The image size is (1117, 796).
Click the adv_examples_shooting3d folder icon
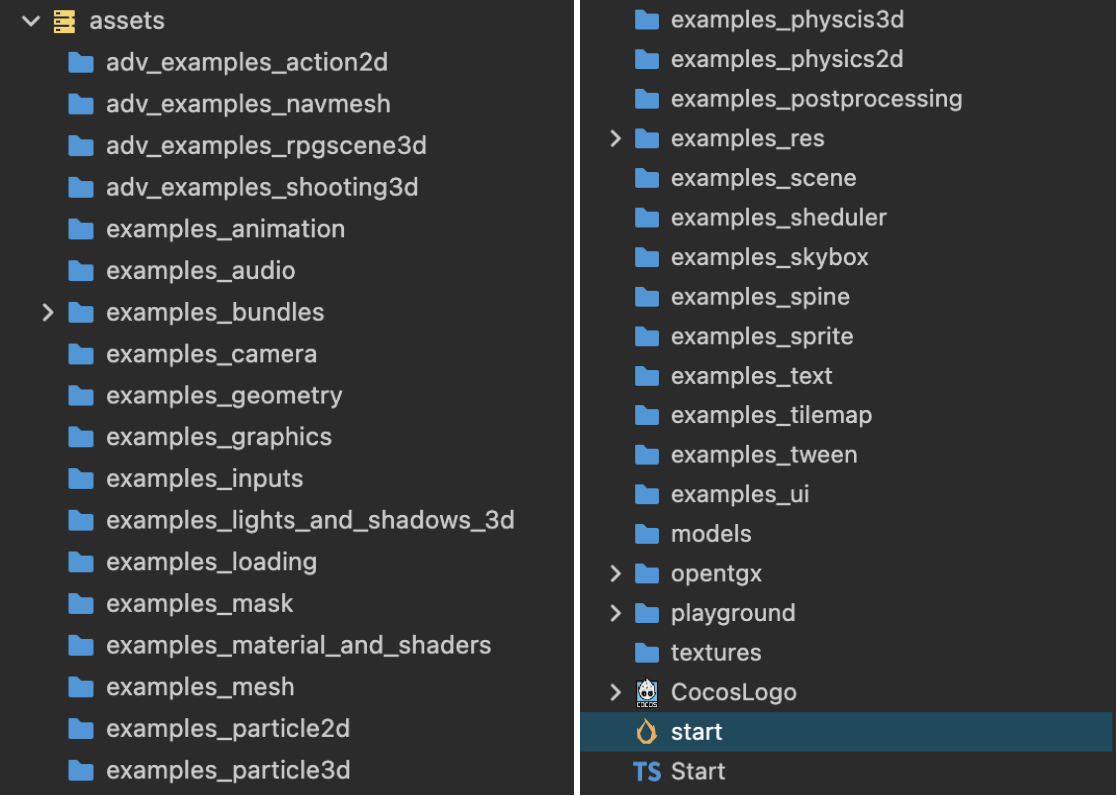click(x=81, y=187)
